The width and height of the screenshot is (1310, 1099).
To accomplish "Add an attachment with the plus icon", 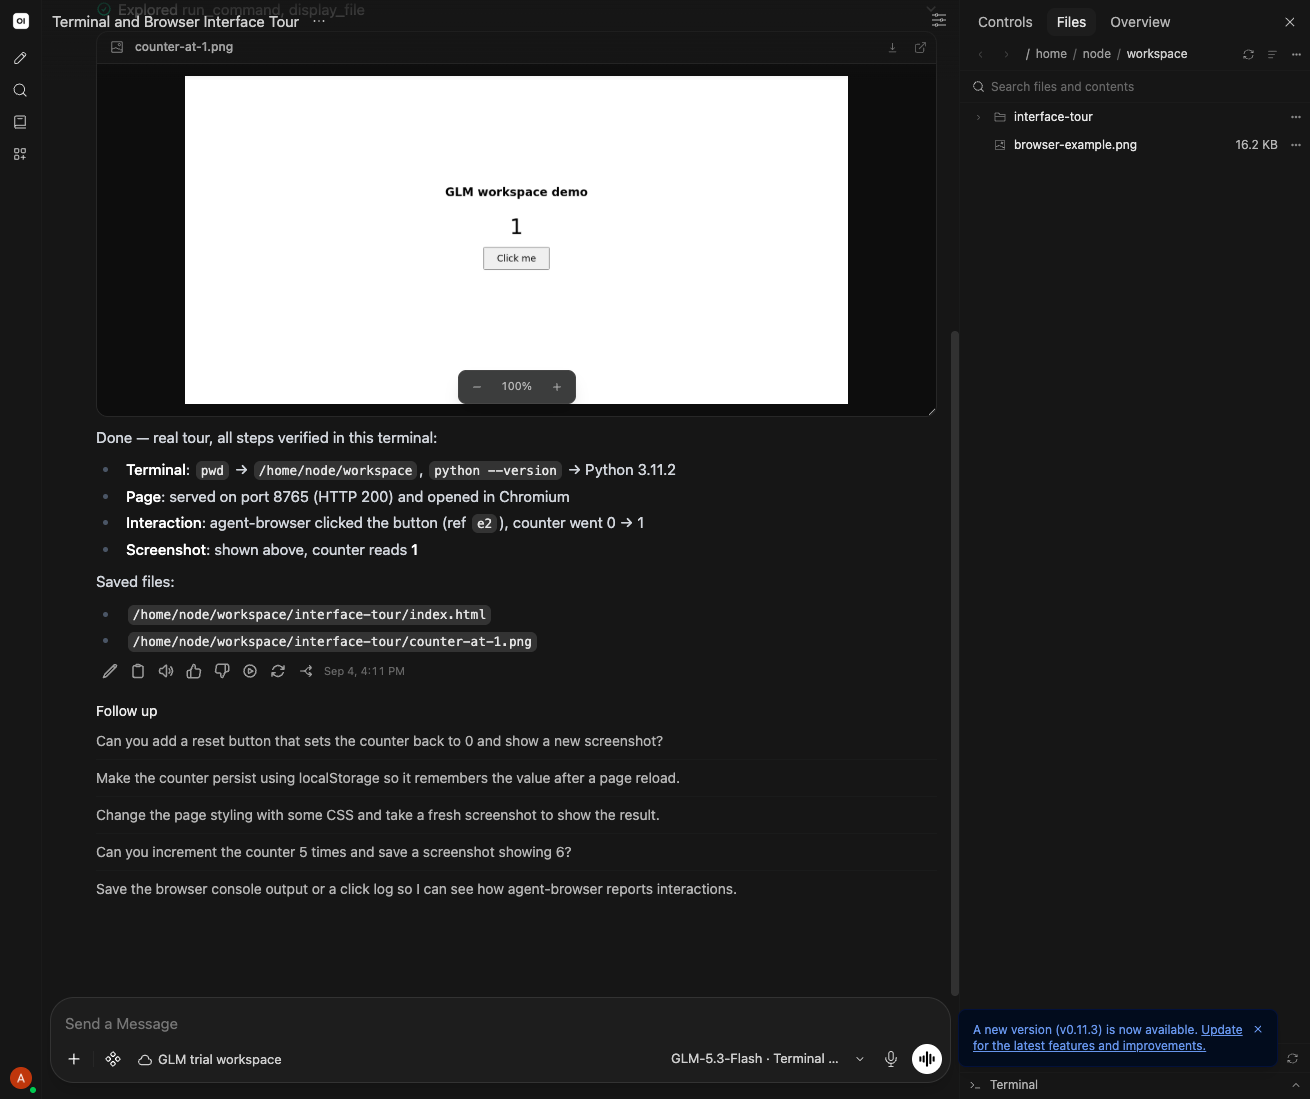I will click(74, 1059).
